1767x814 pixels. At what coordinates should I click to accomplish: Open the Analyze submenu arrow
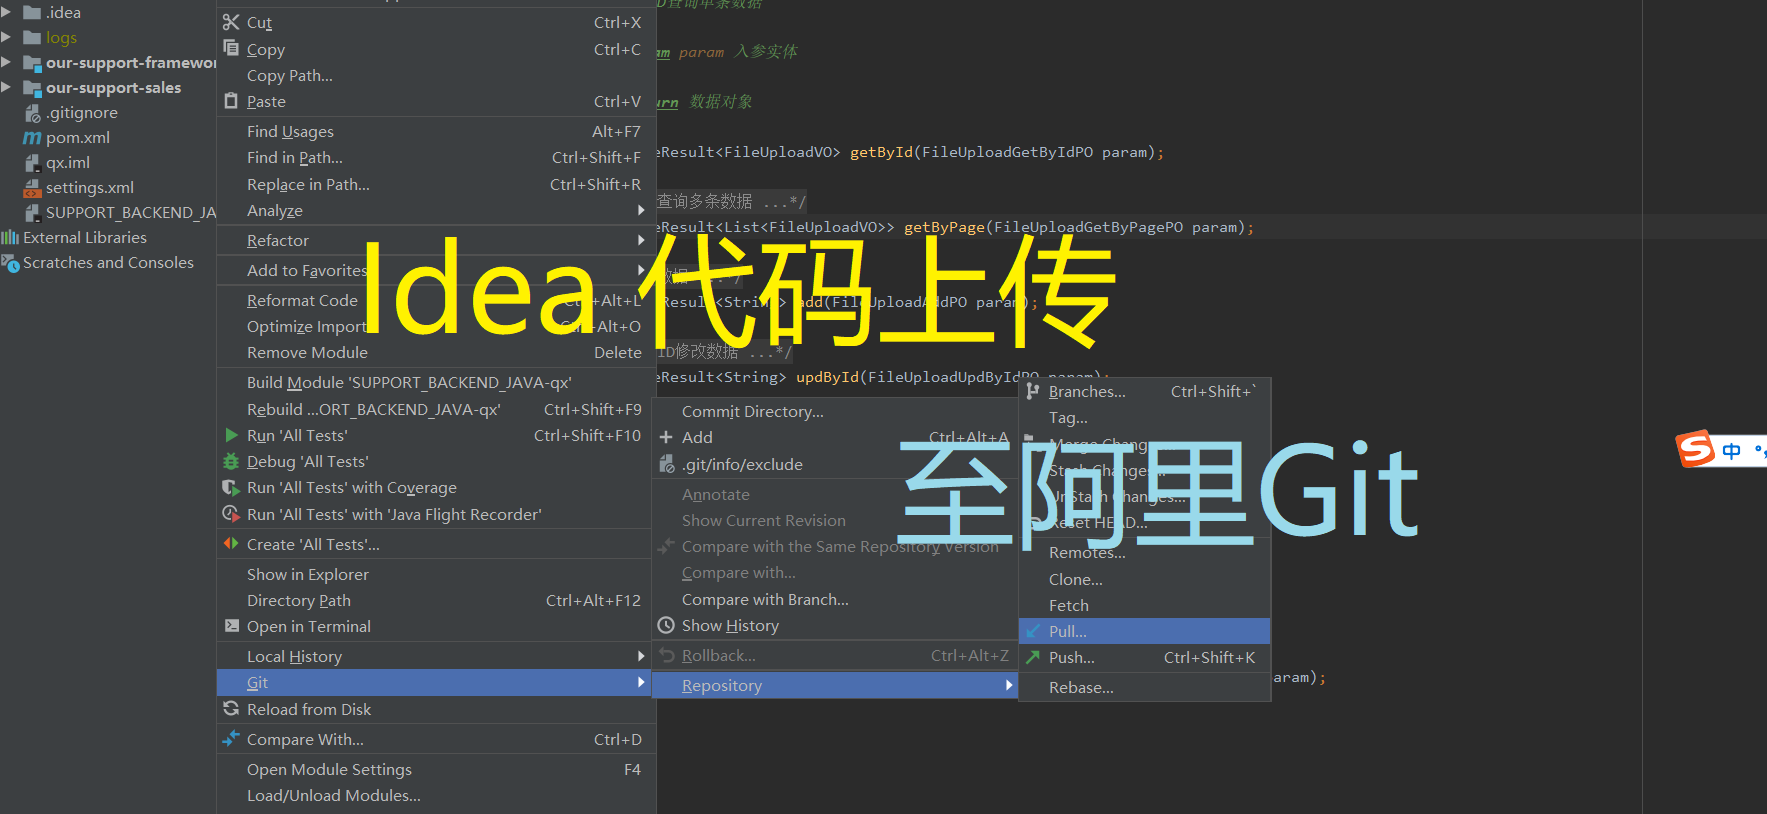click(x=641, y=210)
